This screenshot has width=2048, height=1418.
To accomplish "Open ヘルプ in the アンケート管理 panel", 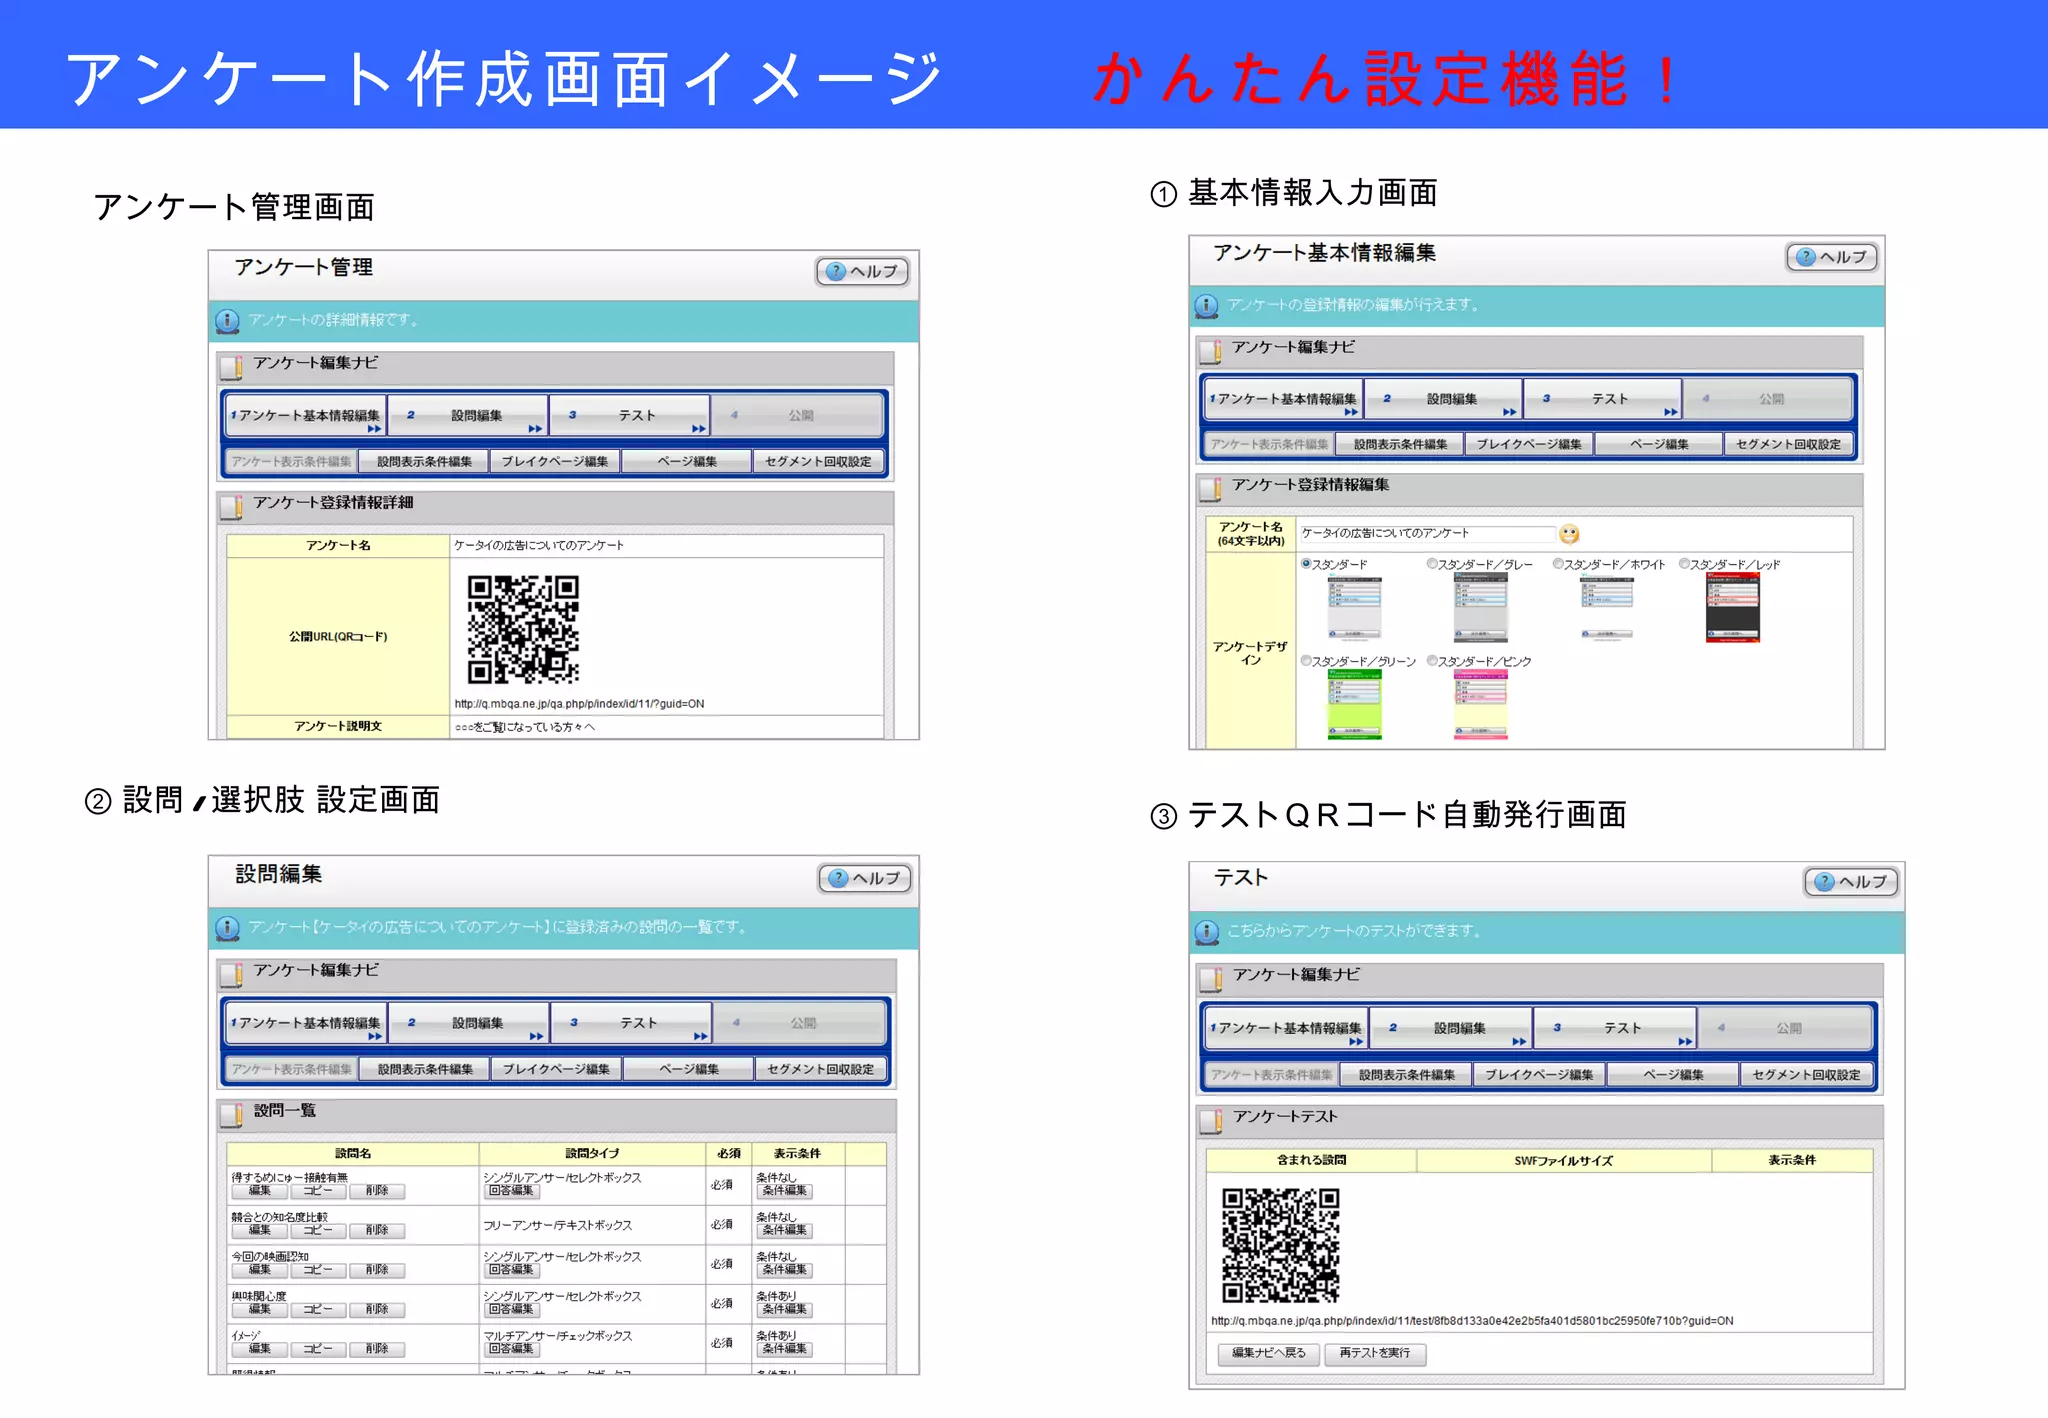I will pyautogui.click(x=863, y=271).
